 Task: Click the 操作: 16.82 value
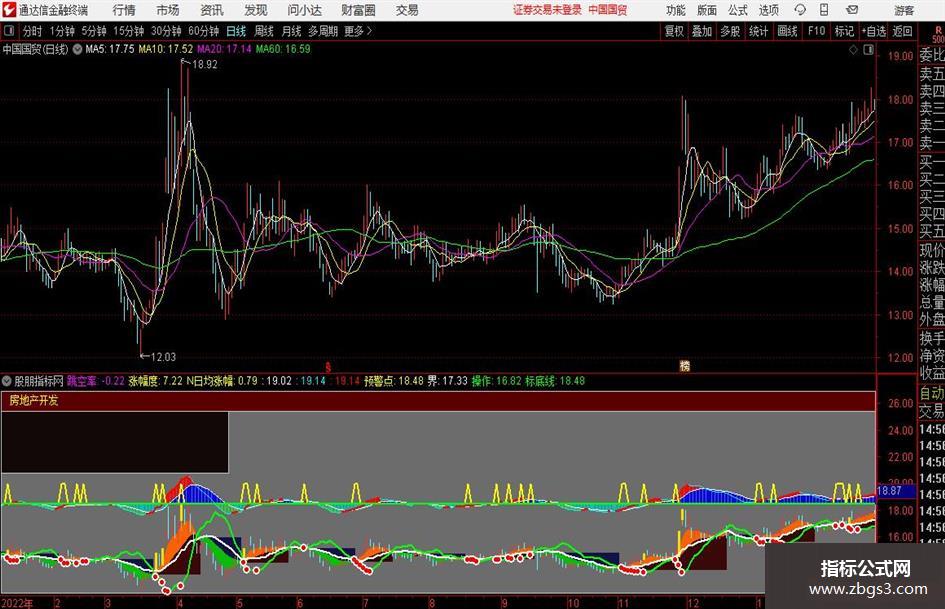click(497, 381)
